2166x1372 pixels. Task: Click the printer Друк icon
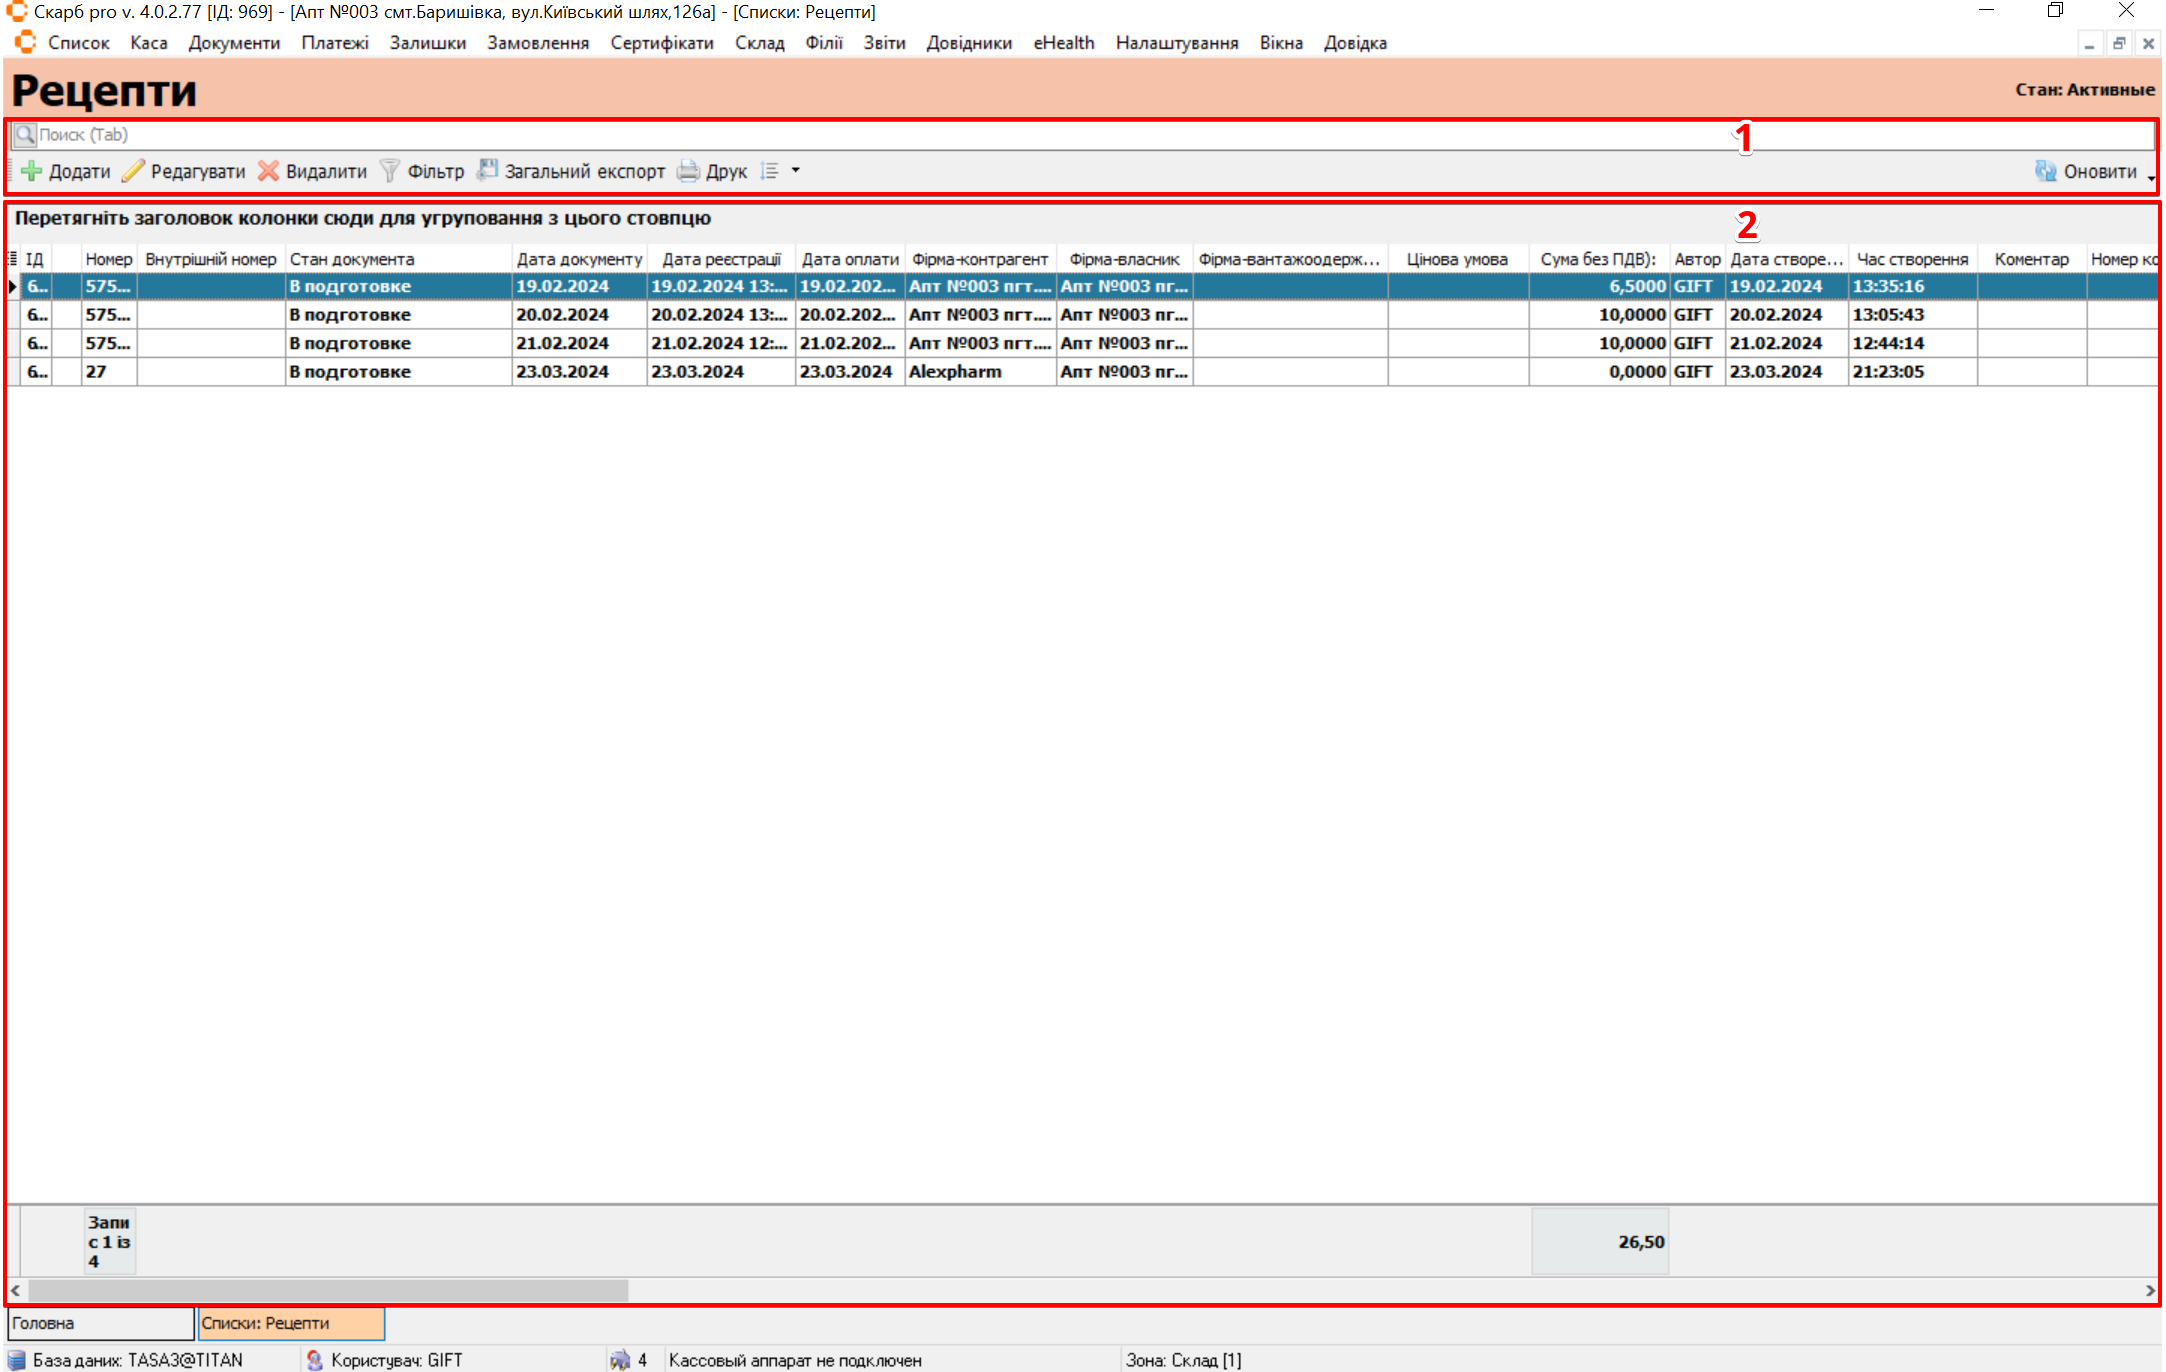coord(688,171)
